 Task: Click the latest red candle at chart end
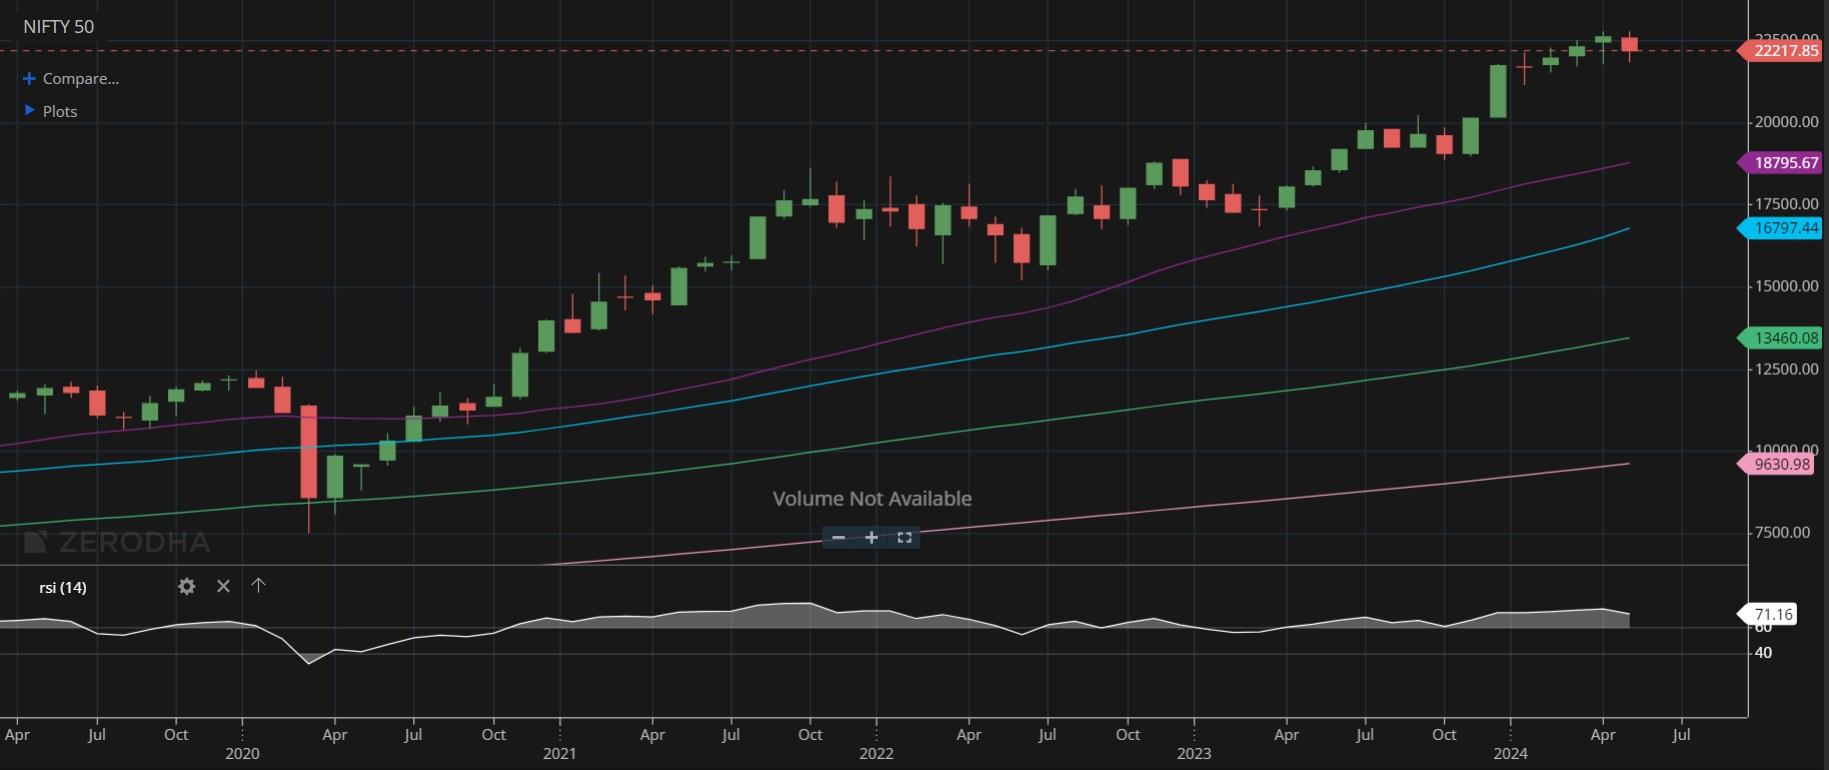tap(1630, 44)
